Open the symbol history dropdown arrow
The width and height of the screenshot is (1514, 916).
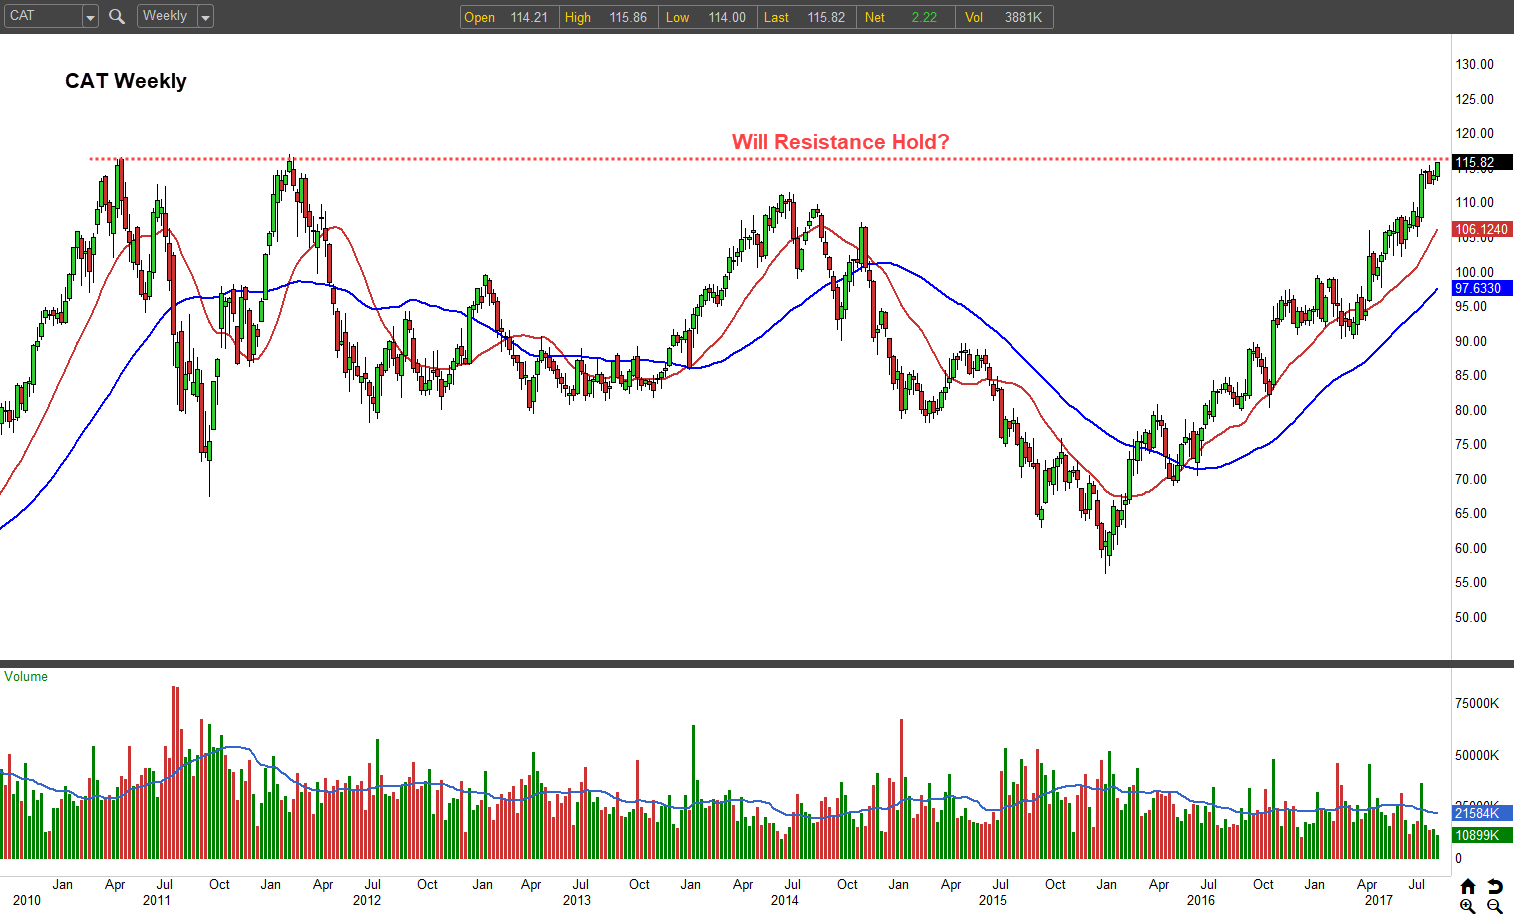coord(90,17)
